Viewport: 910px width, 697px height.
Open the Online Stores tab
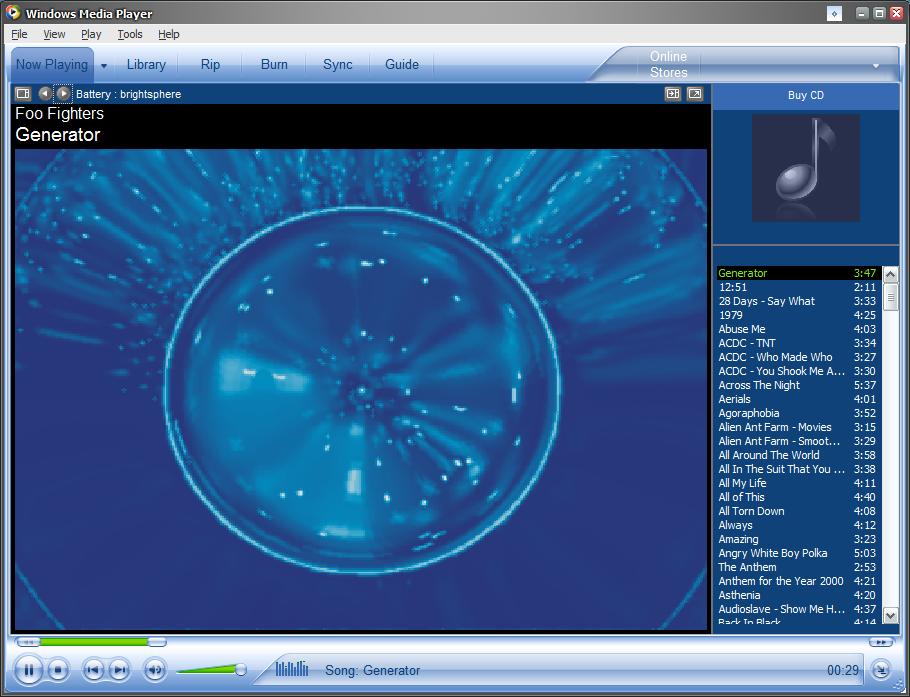pyautogui.click(x=669, y=64)
